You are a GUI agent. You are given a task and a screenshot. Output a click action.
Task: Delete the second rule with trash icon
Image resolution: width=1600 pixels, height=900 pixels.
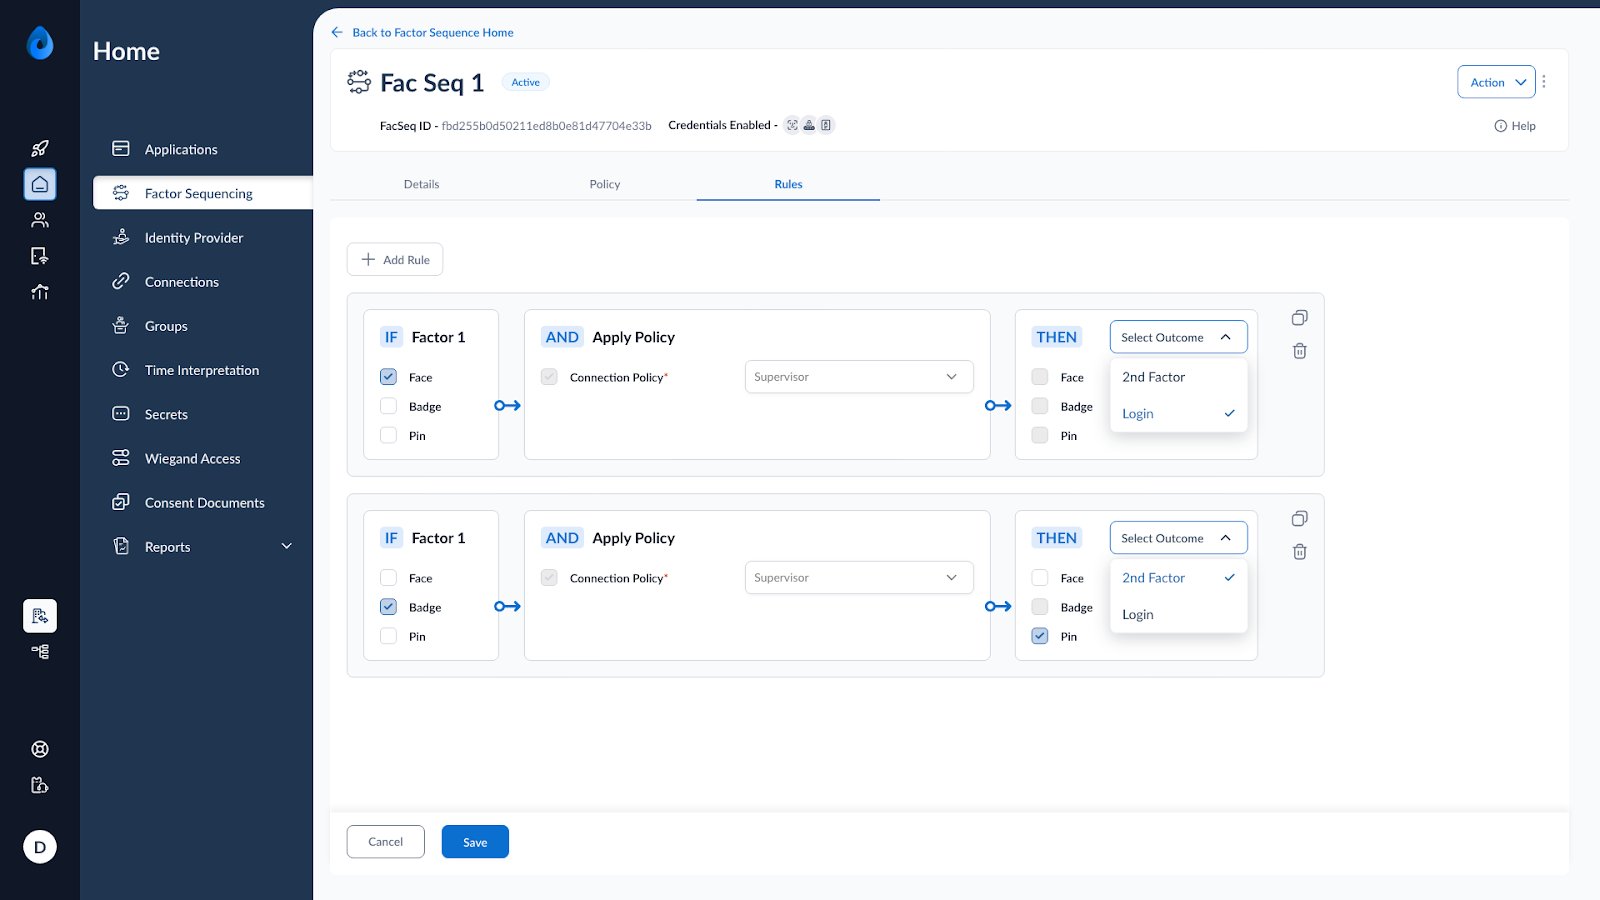1299,552
